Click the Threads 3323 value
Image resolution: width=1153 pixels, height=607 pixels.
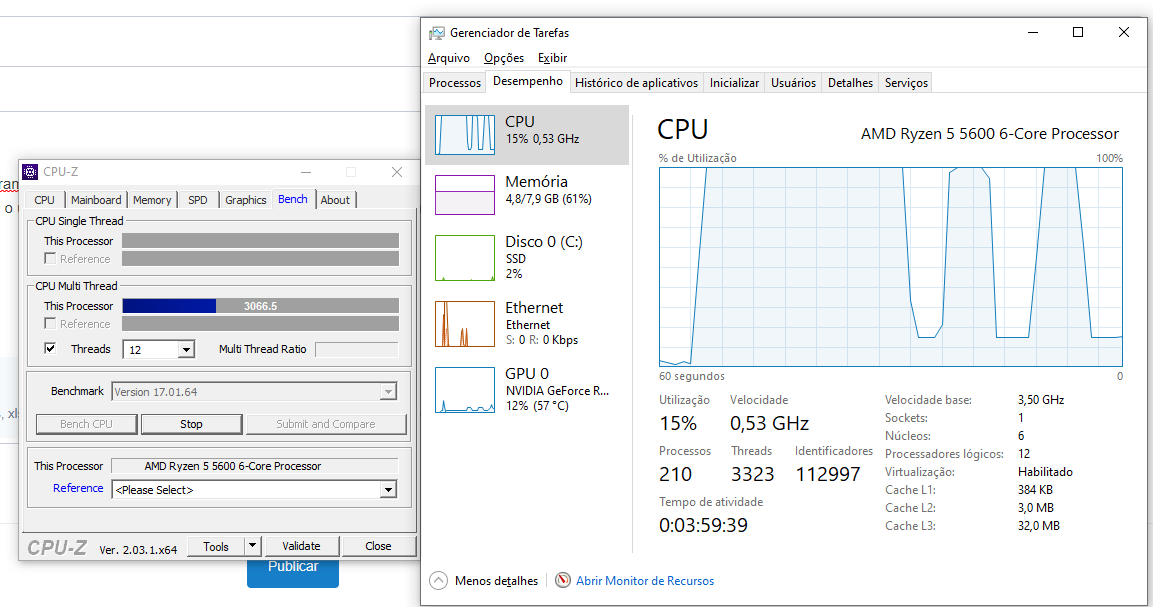coord(752,475)
